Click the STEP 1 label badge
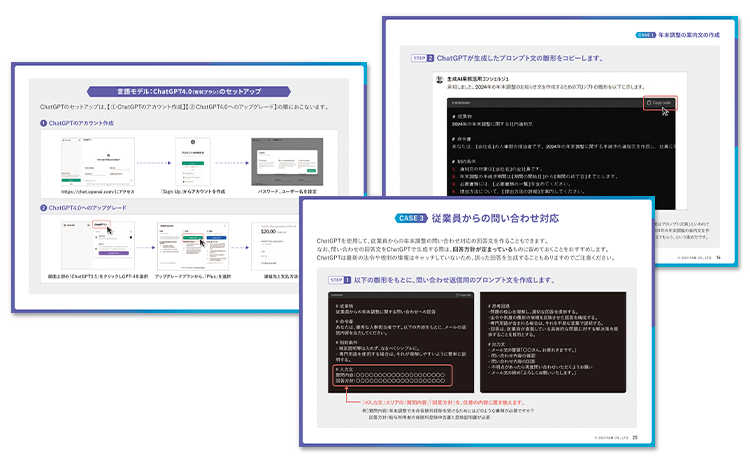 335,278
